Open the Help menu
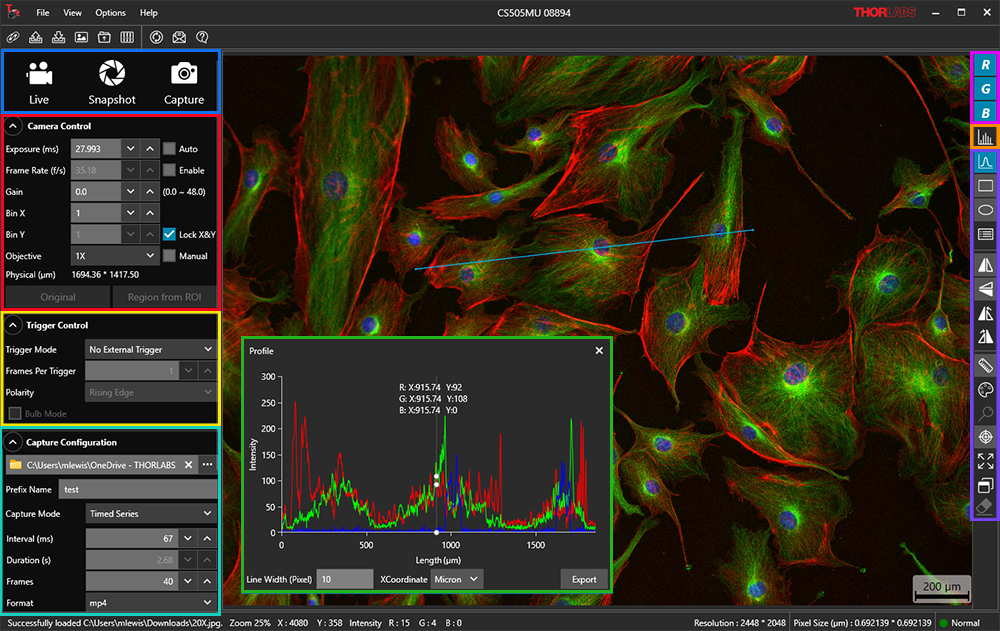The height and width of the screenshot is (631, 1000). click(x=149, y=13)
